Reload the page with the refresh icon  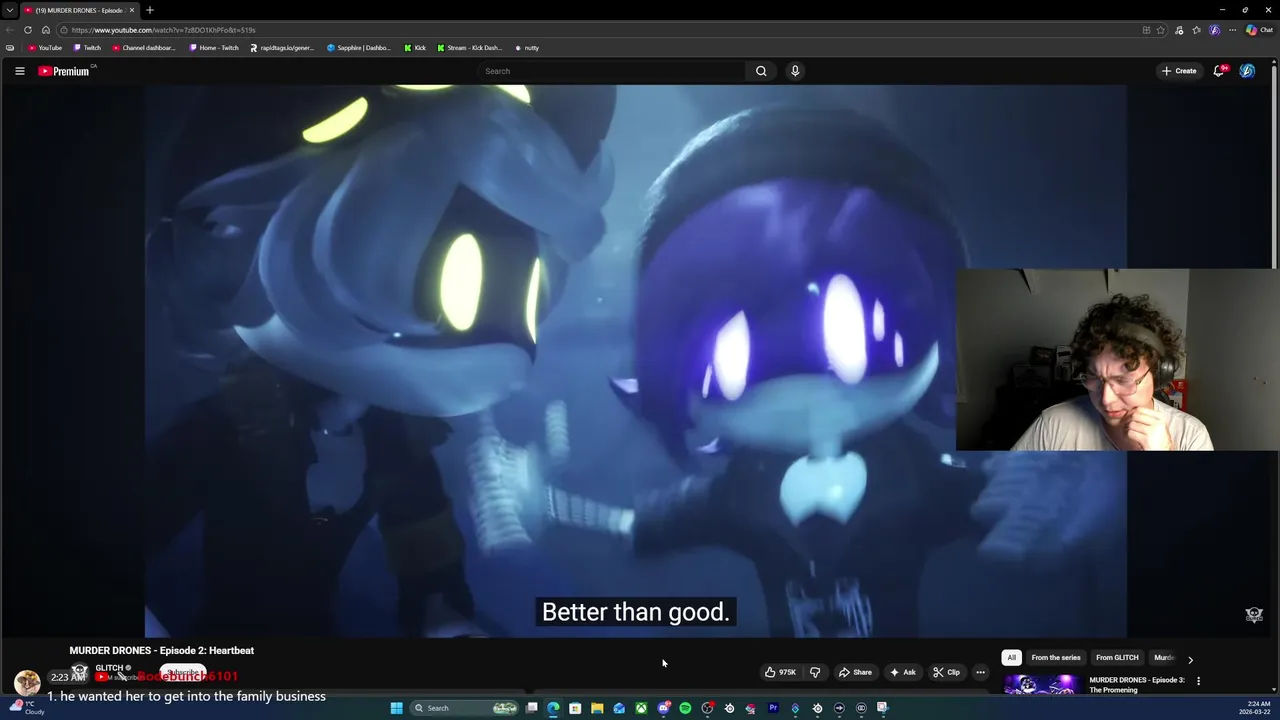point(27,30)
